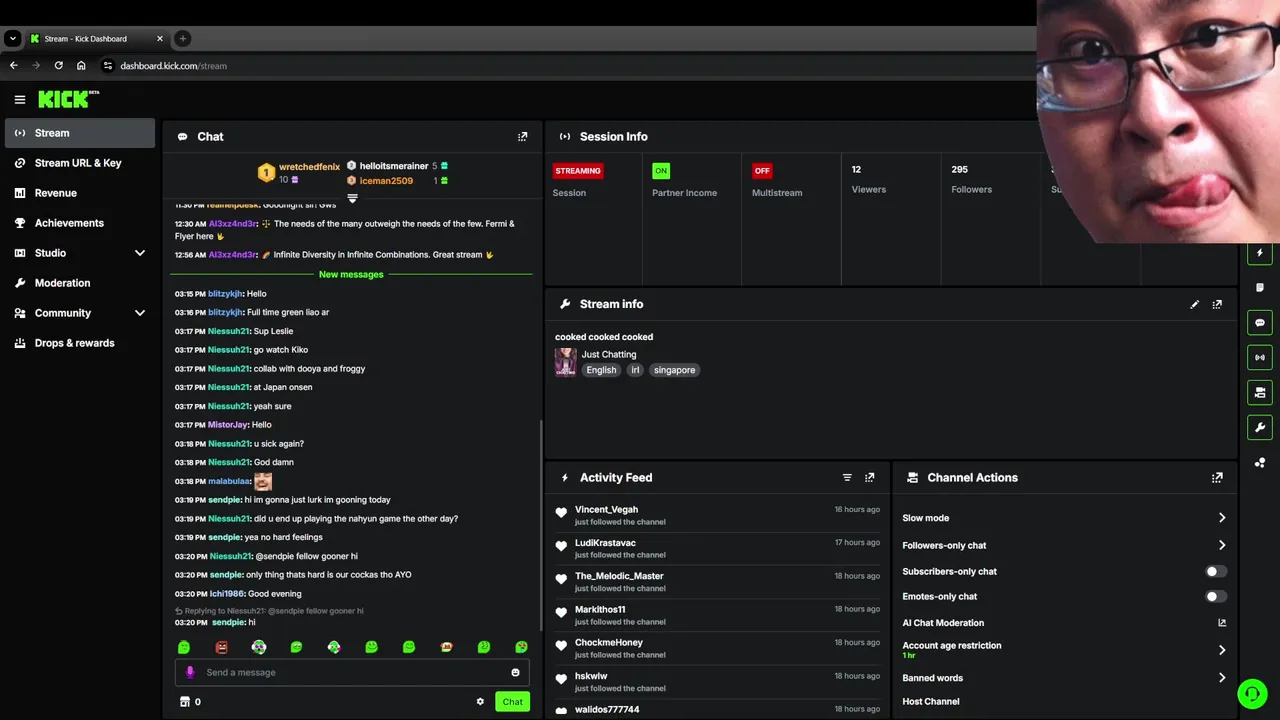Viewport: 1280px width, 720px height.
Task: Click the STREAMING session badge
Action: click(x=578, y=171)
